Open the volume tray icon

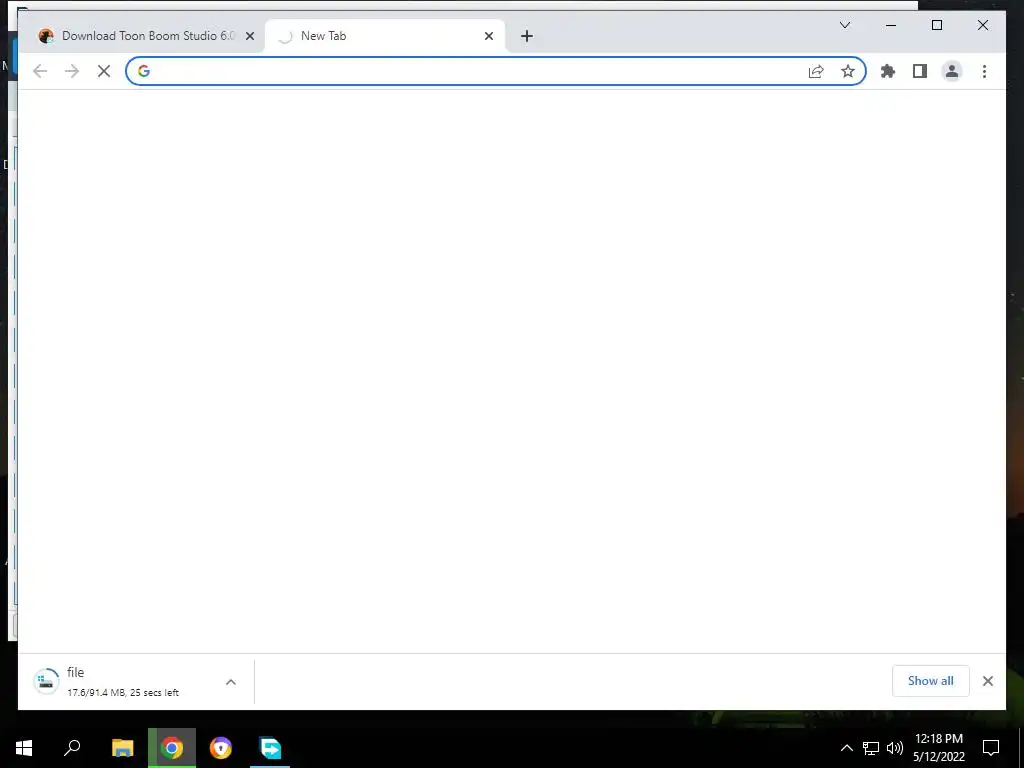895,748
